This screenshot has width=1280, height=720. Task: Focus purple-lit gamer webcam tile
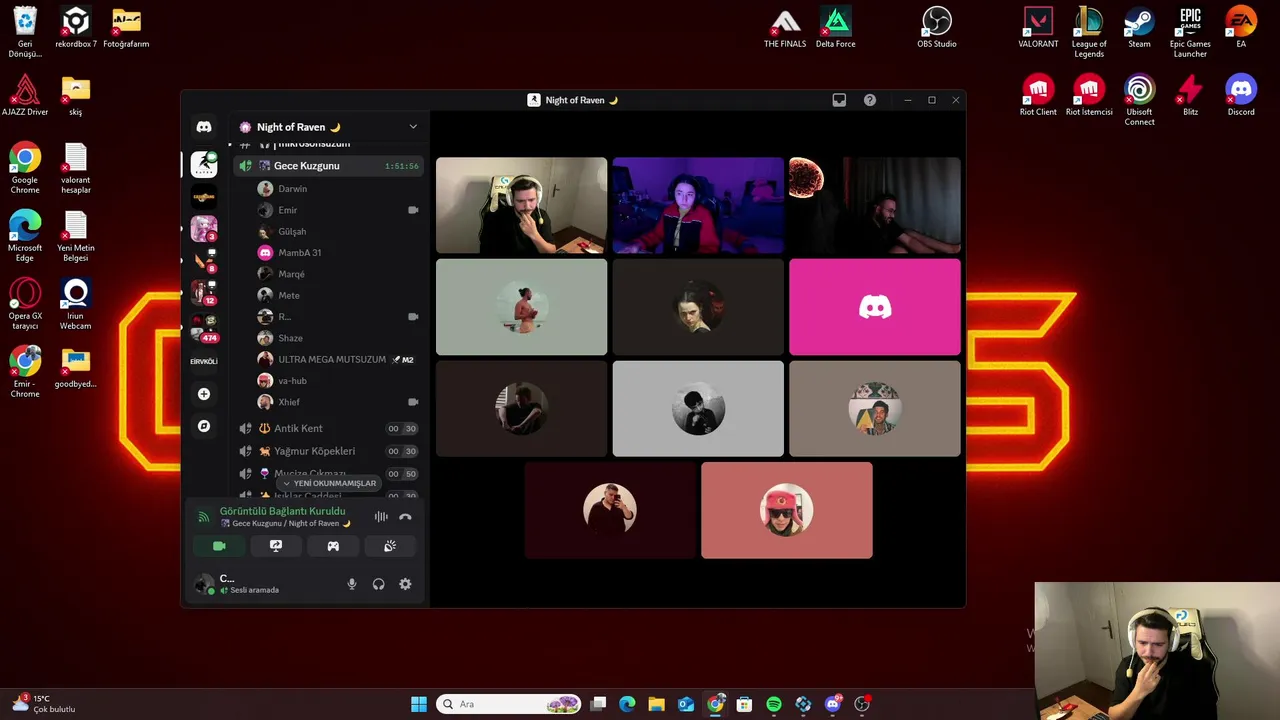pos(698,205)
